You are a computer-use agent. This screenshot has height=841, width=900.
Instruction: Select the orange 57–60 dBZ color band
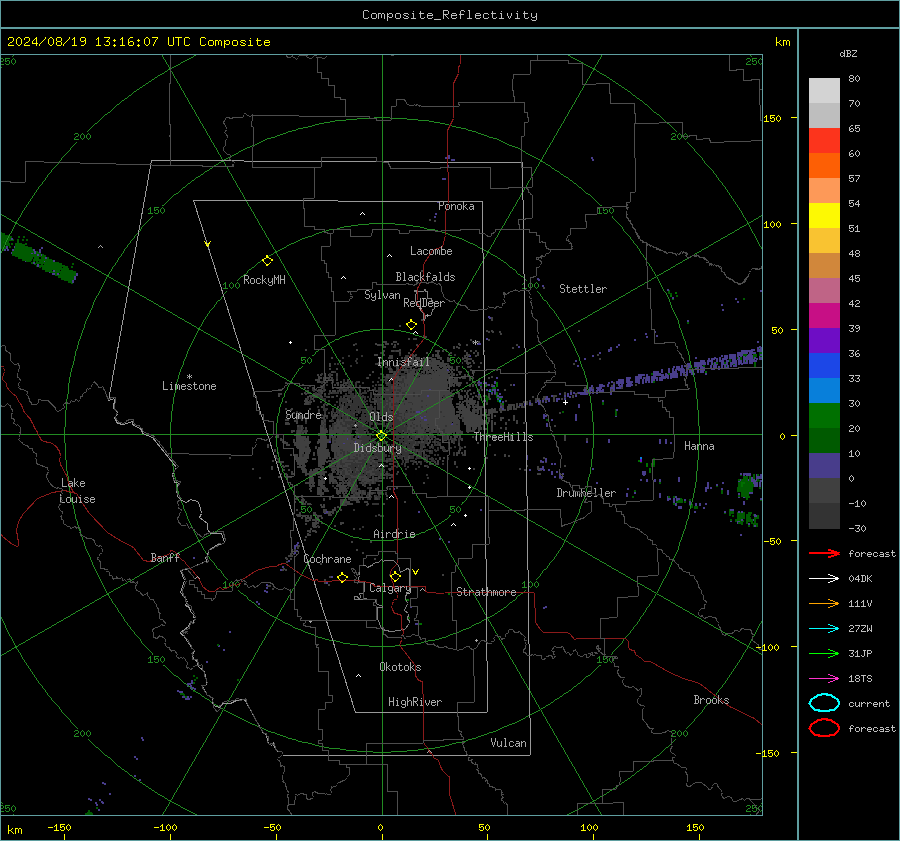click(824, 166)
